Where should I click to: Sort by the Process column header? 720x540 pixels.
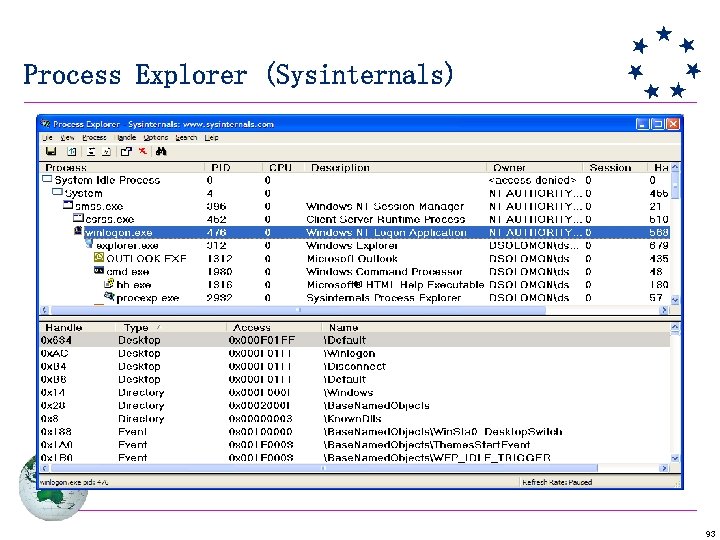coord(122,168)
